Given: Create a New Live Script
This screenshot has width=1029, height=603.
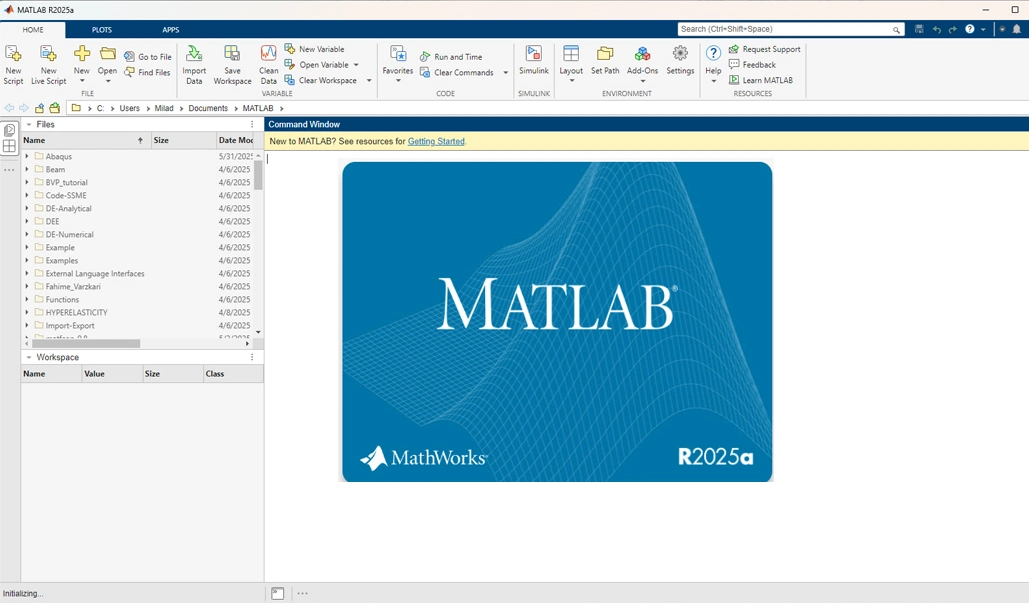Looking at the screenshot, I should click(48, 62).
